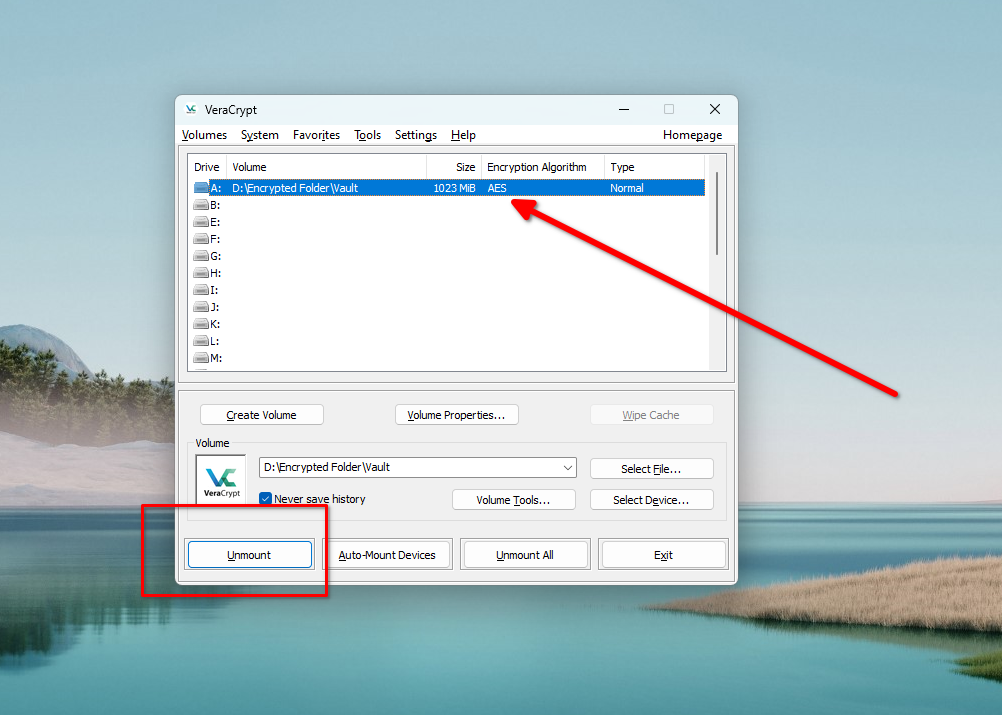Open Volume Properties dialog

click(x=456, y=415)
